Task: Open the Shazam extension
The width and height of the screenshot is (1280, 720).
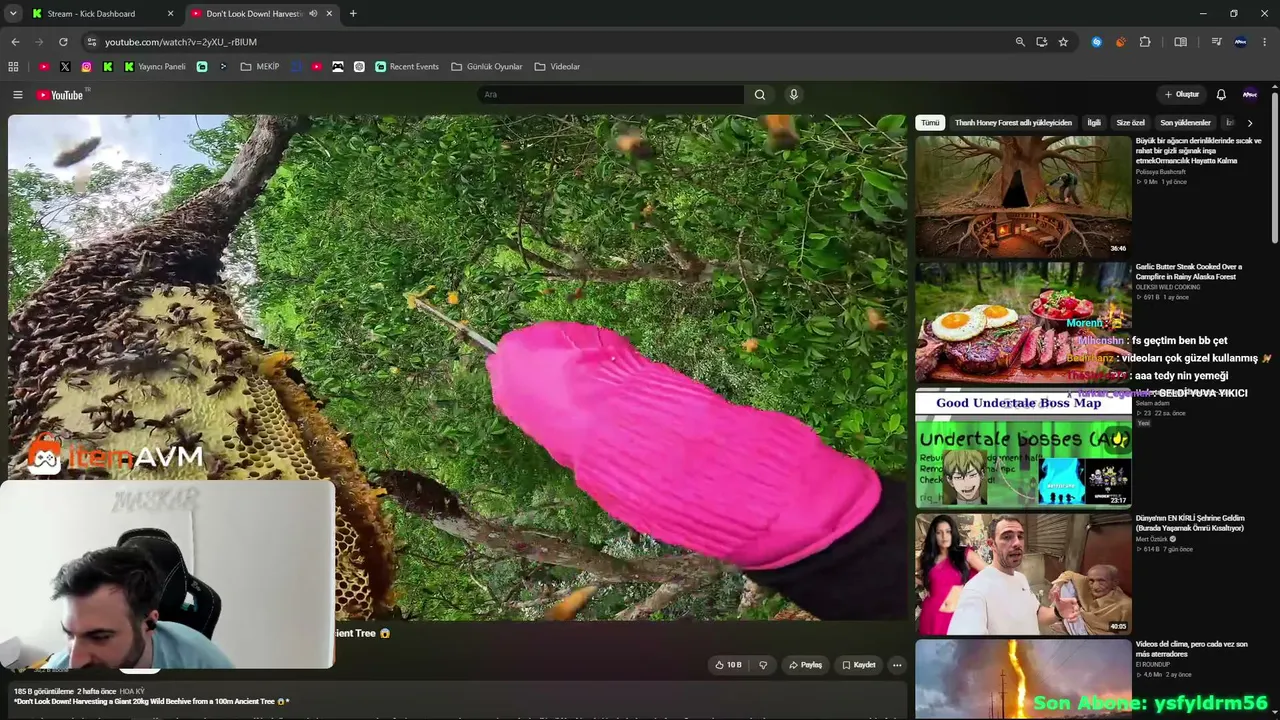Action: pyautogui.click(x=1097, y=42)
